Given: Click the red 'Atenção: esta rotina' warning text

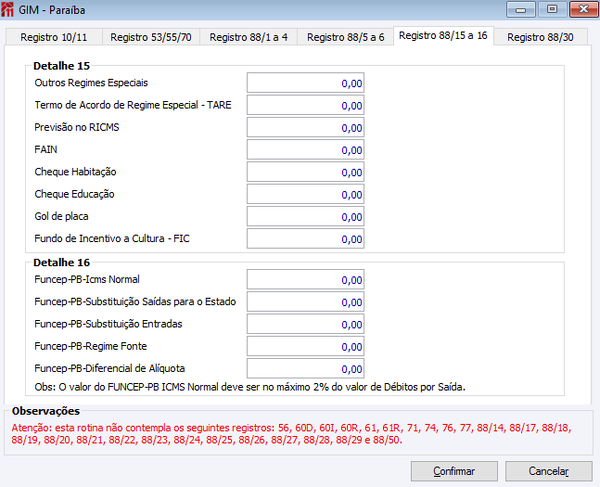Looking at the screenshot, I should (291, 434).
